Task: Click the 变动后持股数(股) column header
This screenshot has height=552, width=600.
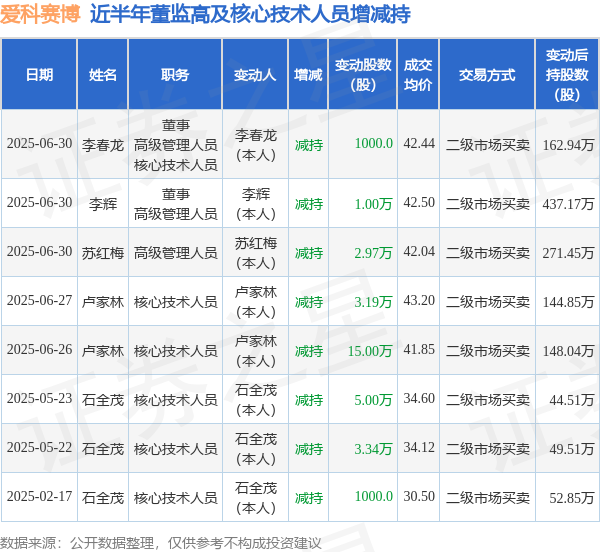Action: (x=567, y=75)
